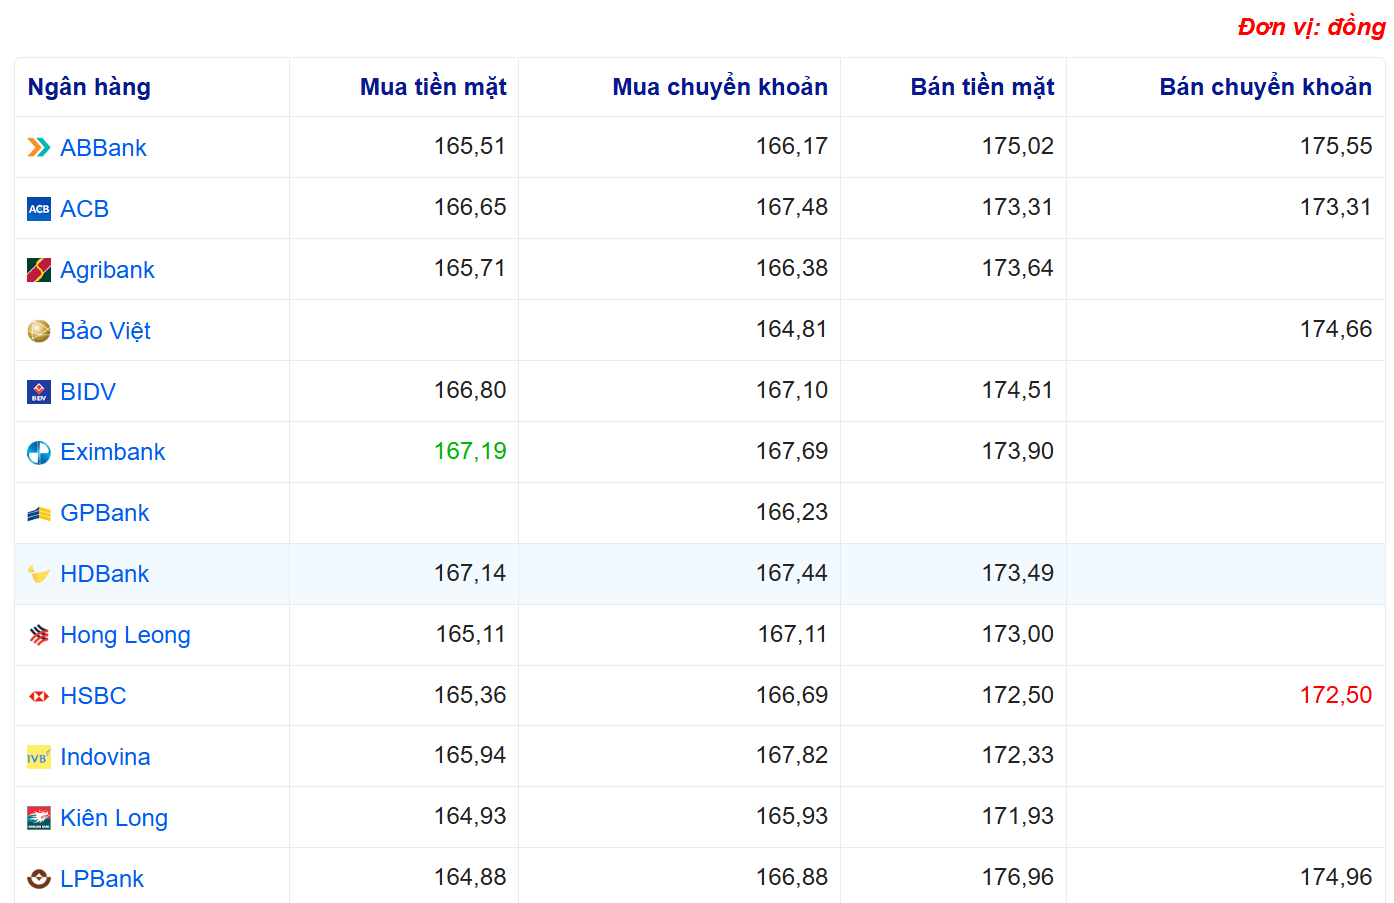Screen dimensions: 1394x903
Task: Click the LPBank logo icon
Action: click(x=38, y=879)
